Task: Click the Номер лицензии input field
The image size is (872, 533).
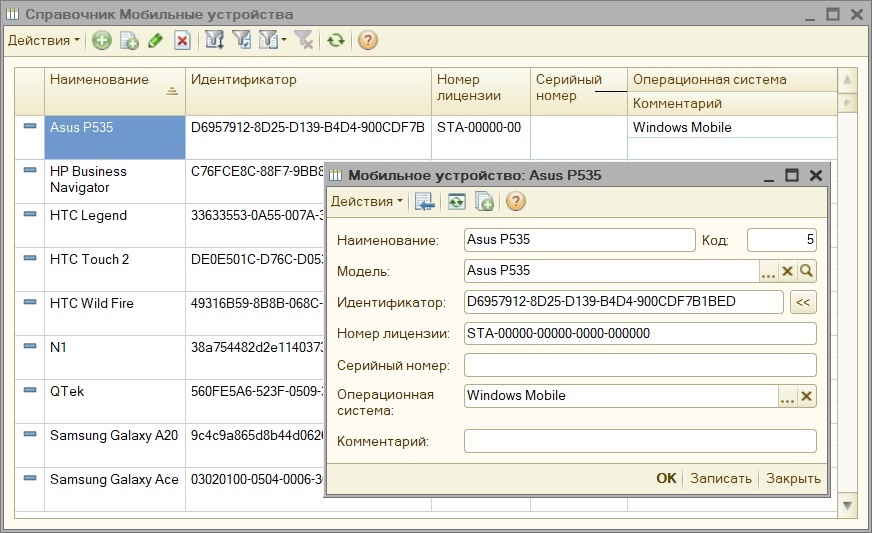Action: pos(640,333)
